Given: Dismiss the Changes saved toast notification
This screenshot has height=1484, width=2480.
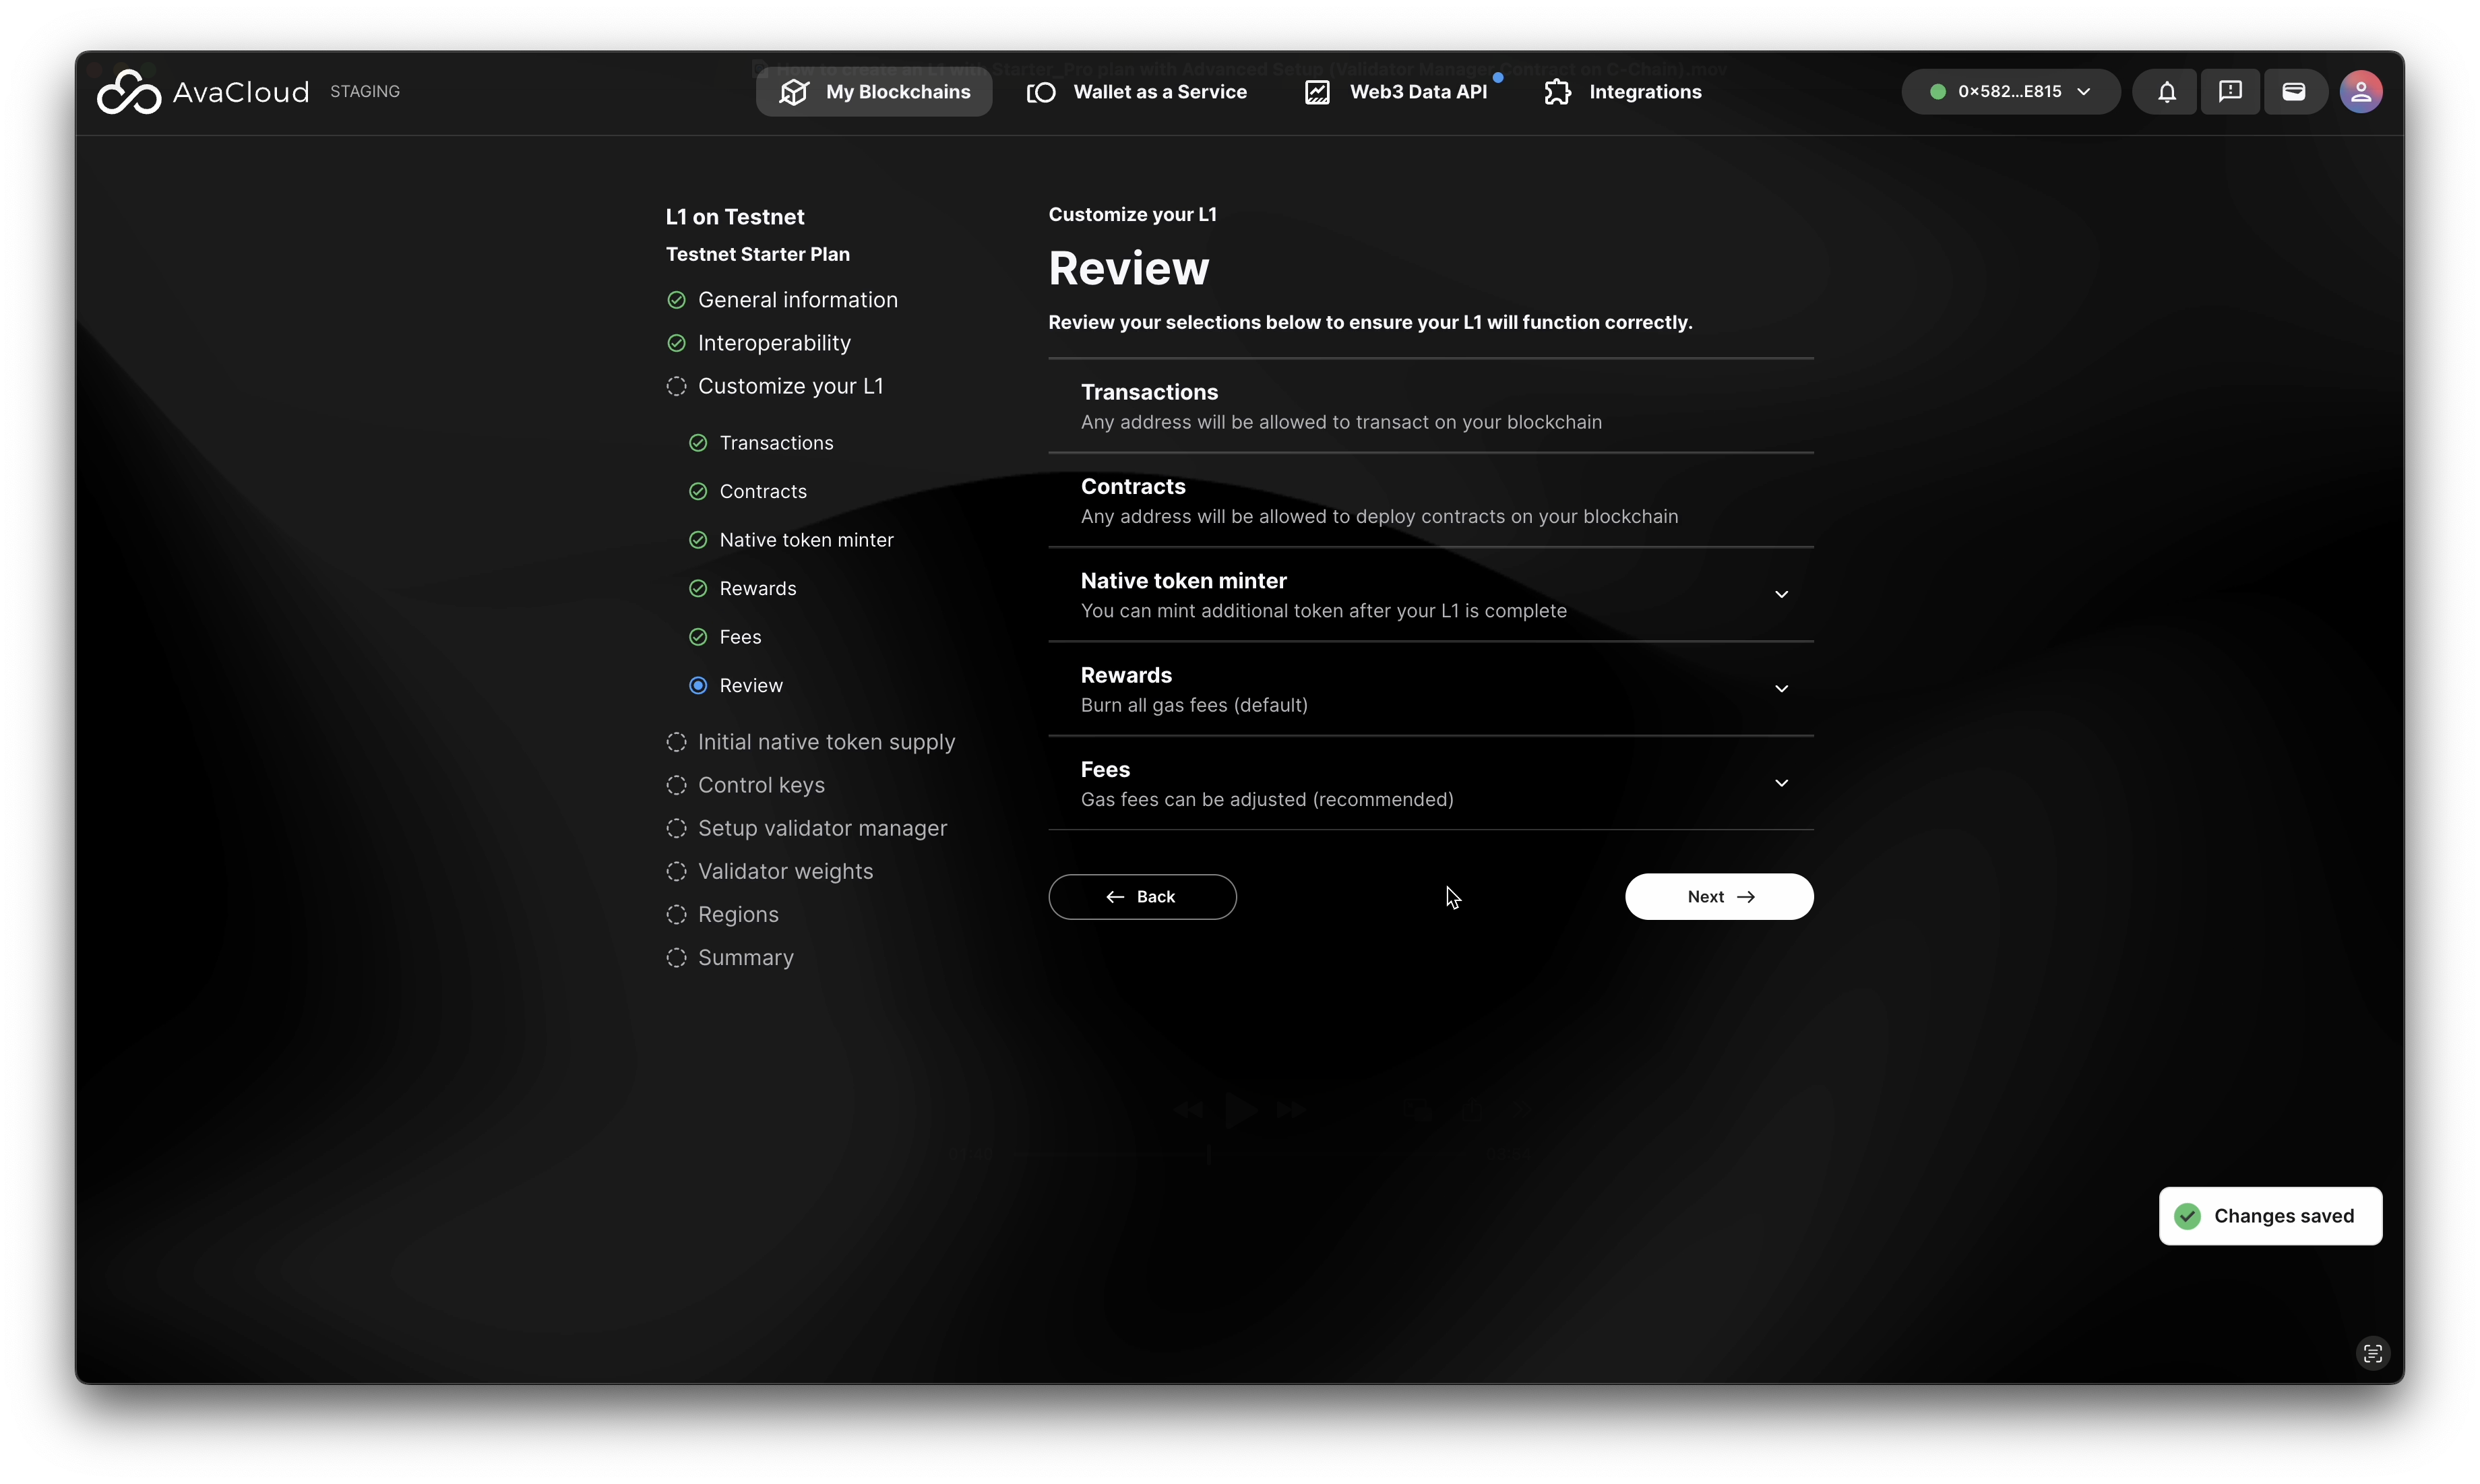Looking at the screenshot, I should [x=2270, y=1216].
